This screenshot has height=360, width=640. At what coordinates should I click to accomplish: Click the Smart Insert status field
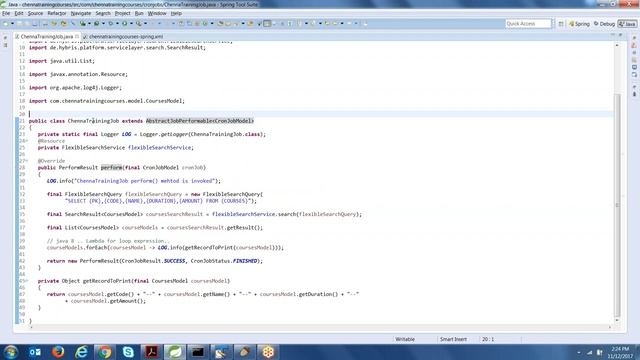pyautogui.click(x=453, y=339)
